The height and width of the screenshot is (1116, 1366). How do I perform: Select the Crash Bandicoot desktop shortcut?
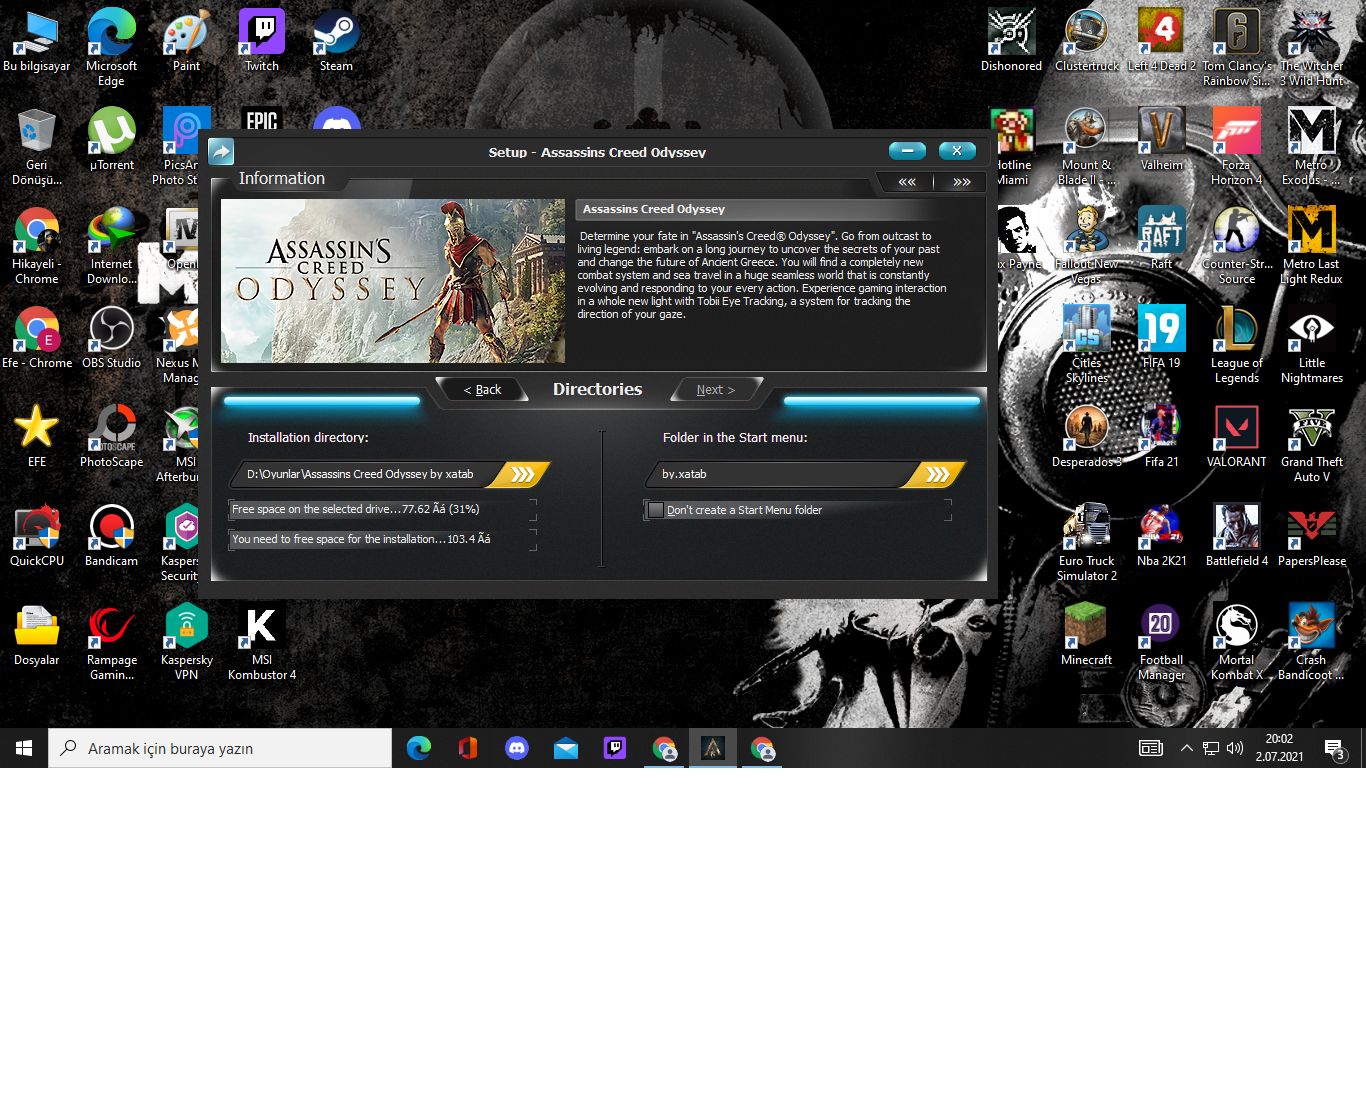coord(1312,642)
